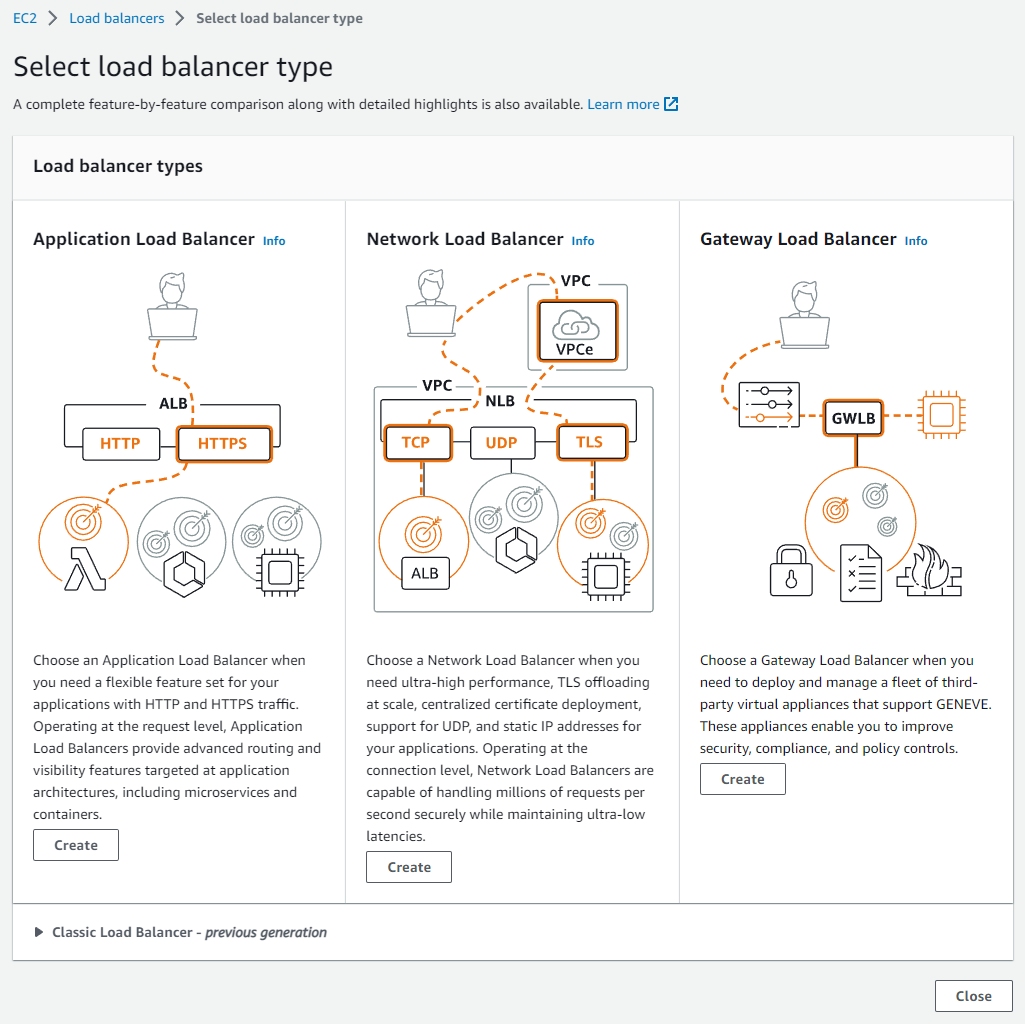Click the TCP listener box
The image size is (1025, 1024).
[418, 443]
